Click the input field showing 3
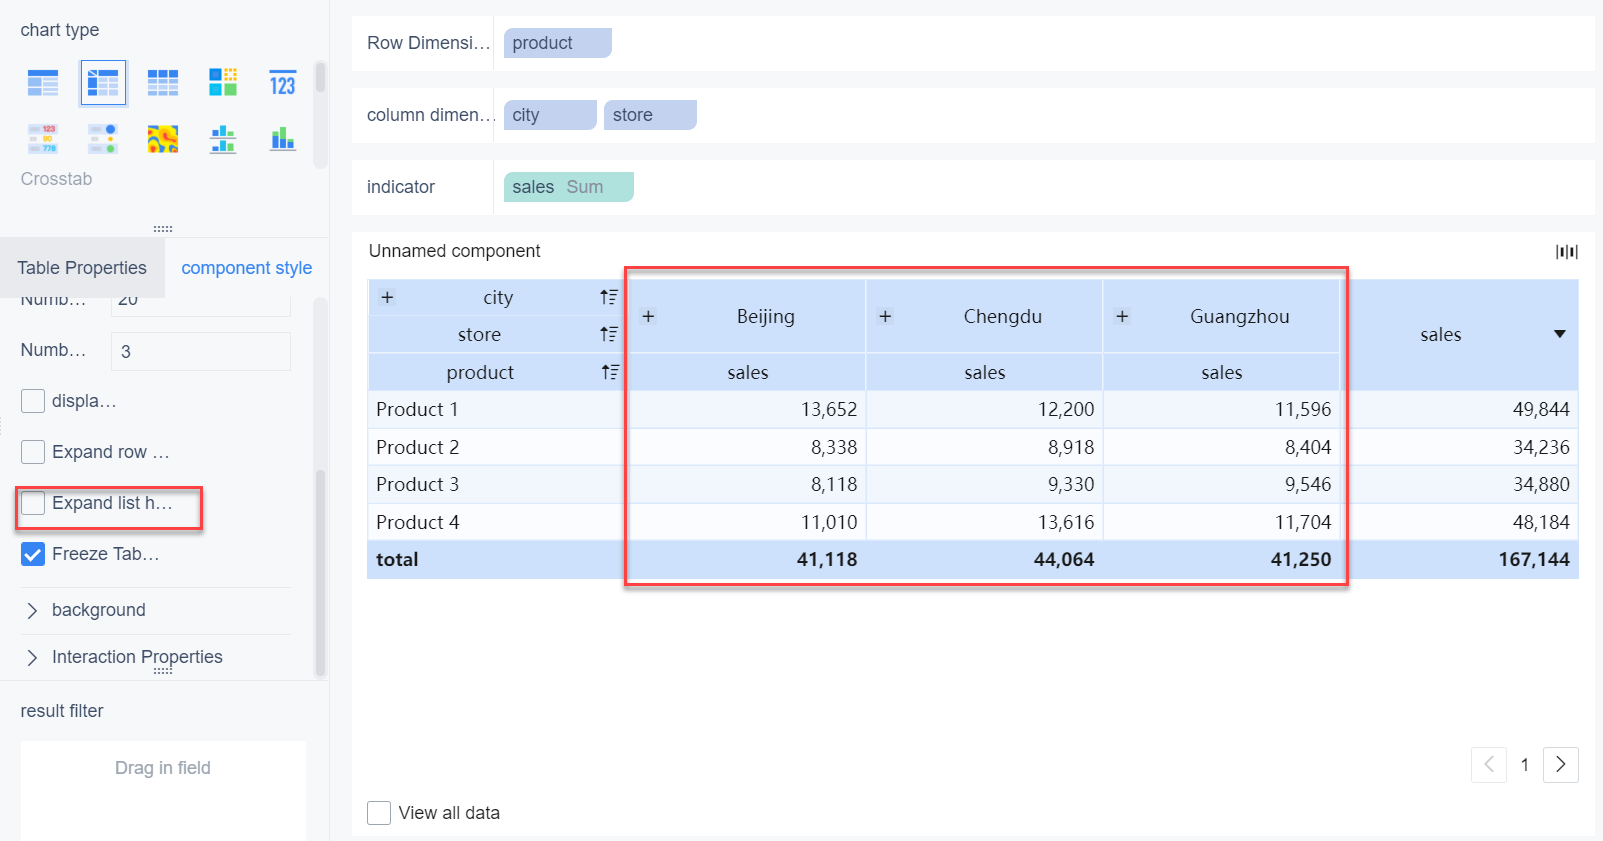 pyautogui.click(x=201, y=351)
